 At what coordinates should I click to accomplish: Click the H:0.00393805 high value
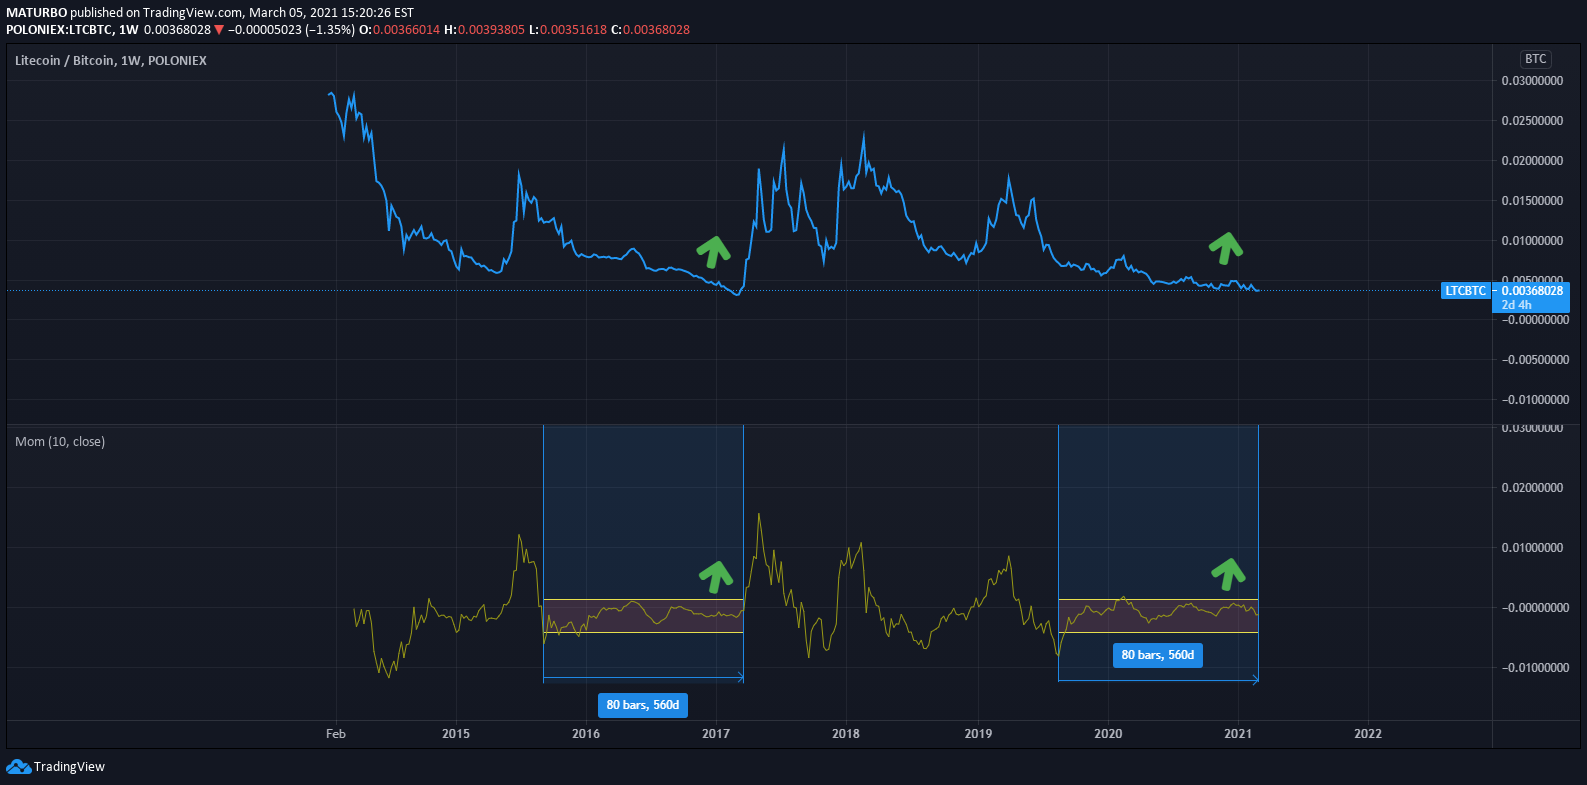click(x=484, y=30)
